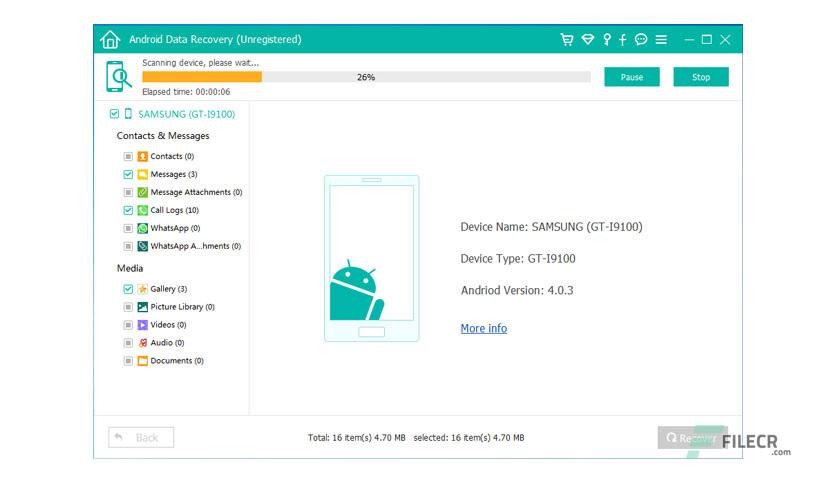Pause the device scan

(x=632, y=77)
